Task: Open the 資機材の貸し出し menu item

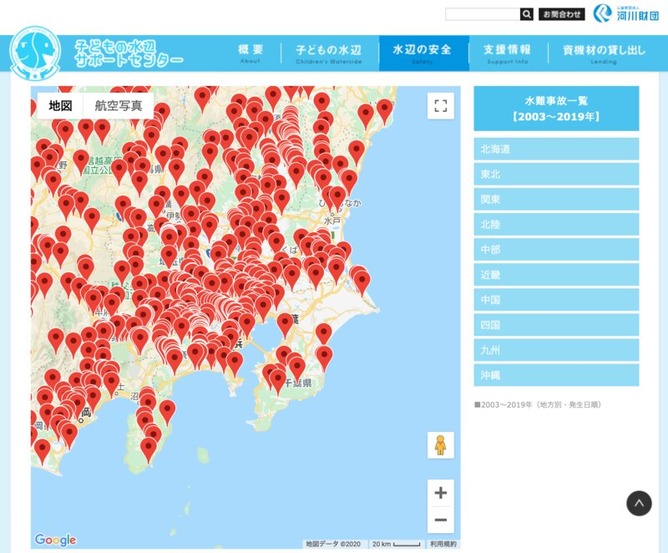Action: (604, 53)
